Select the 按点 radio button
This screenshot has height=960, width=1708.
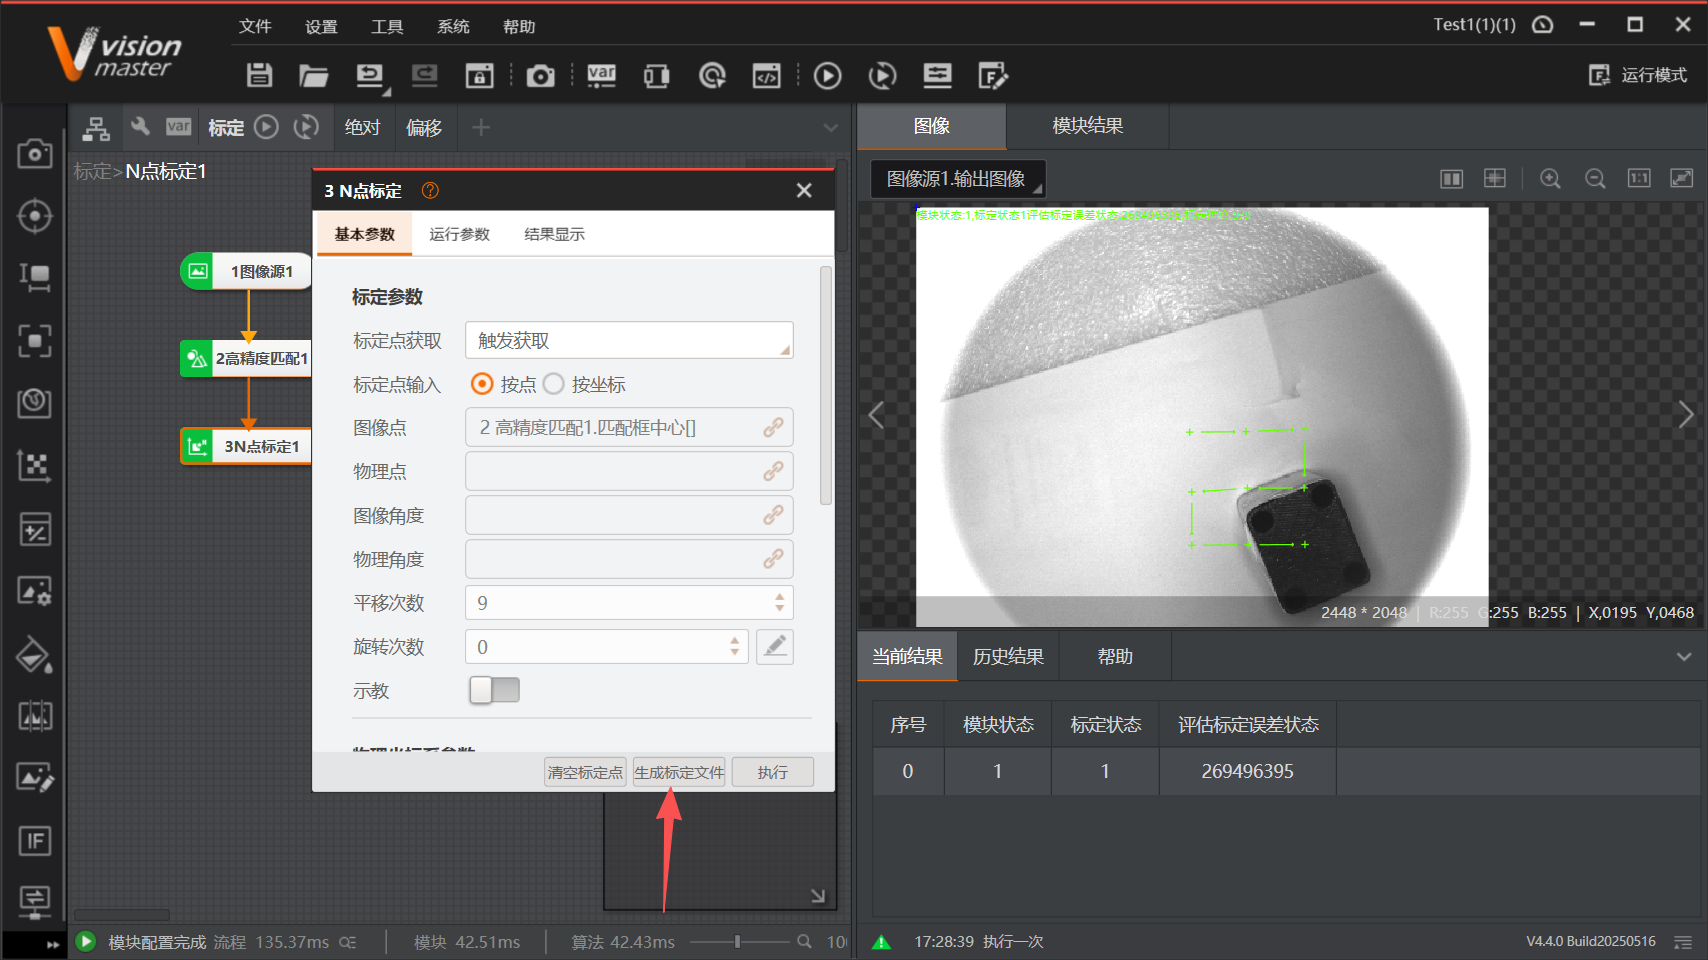point(482,384)
